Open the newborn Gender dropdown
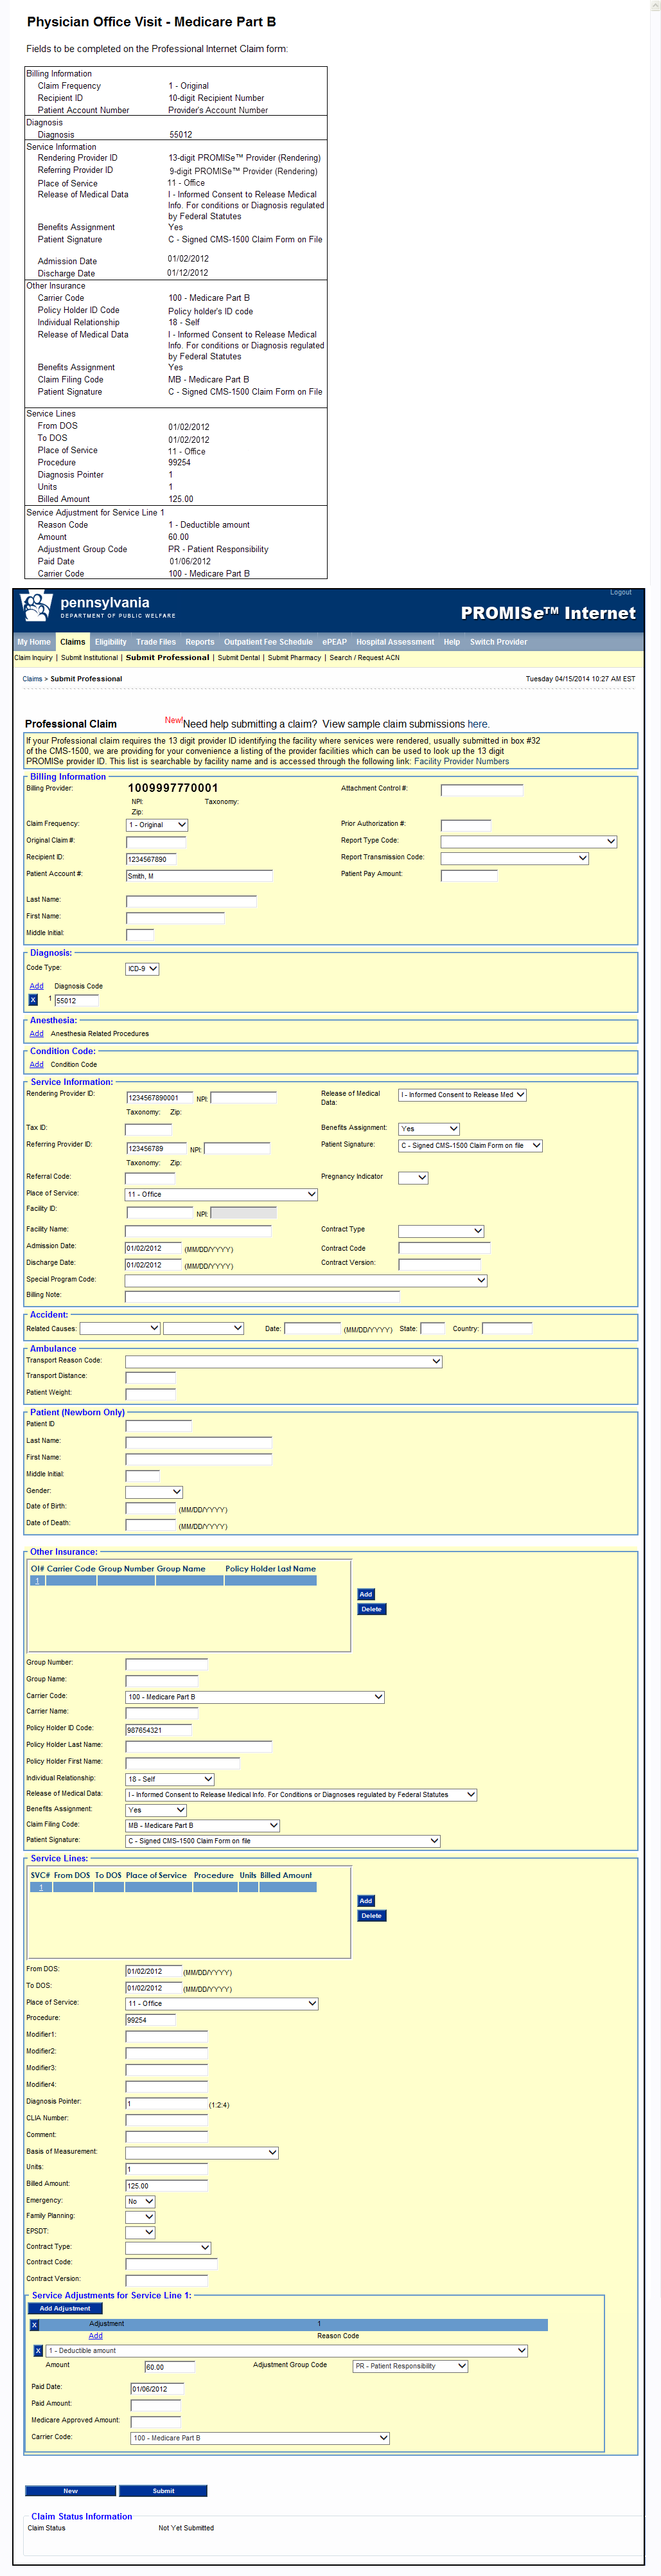The image size is (661, 2576). tap(154, 1492)
